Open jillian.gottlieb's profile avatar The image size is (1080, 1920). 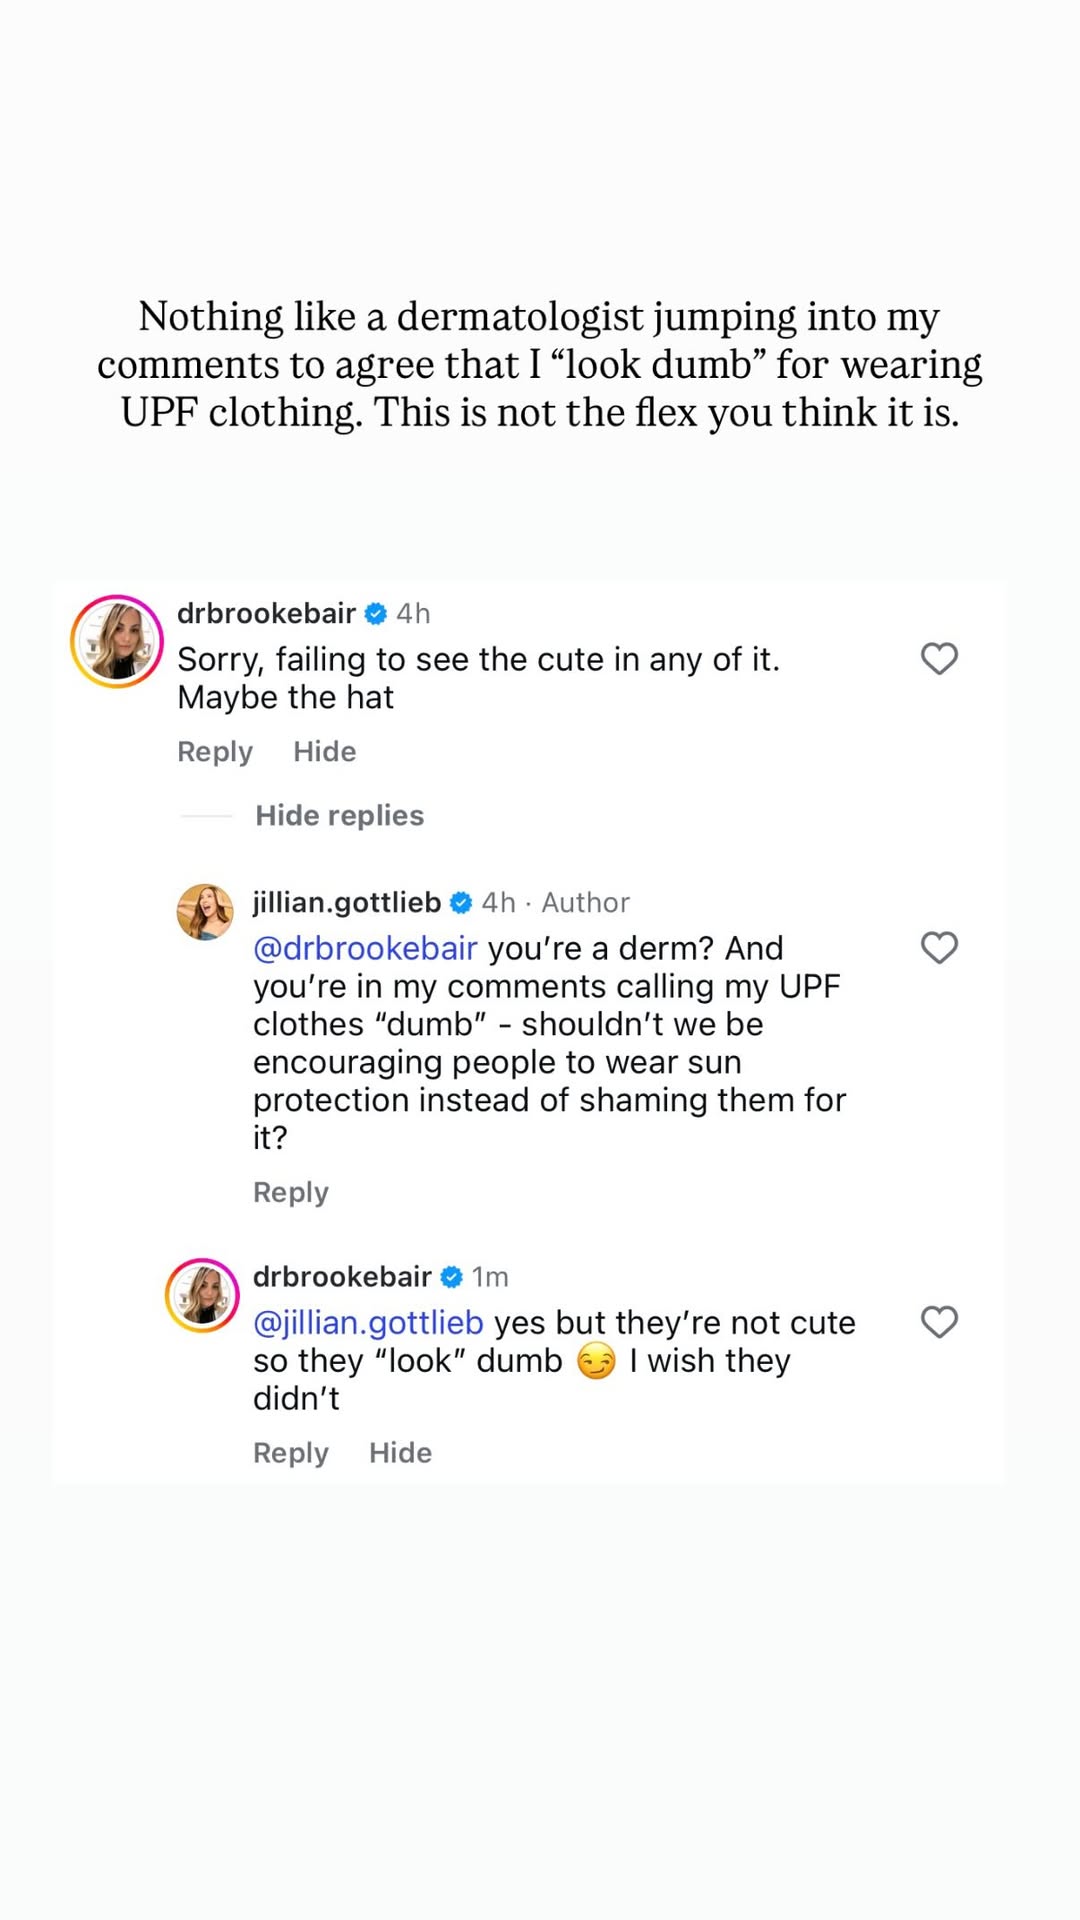point(205,912)
